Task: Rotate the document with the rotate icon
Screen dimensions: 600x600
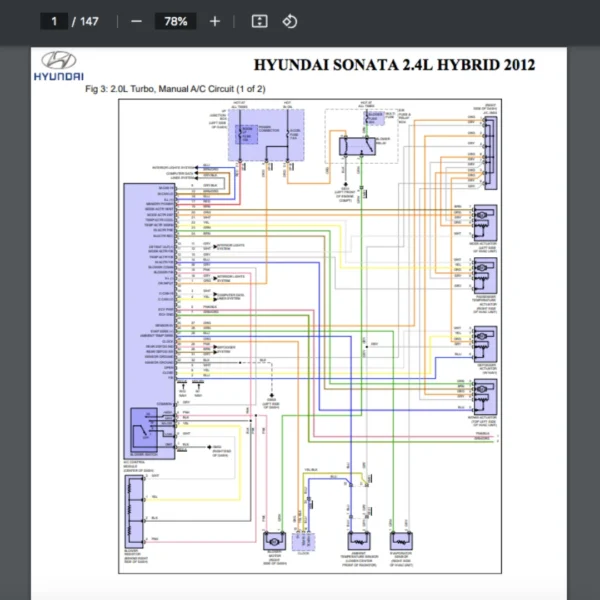Action: 289,21
